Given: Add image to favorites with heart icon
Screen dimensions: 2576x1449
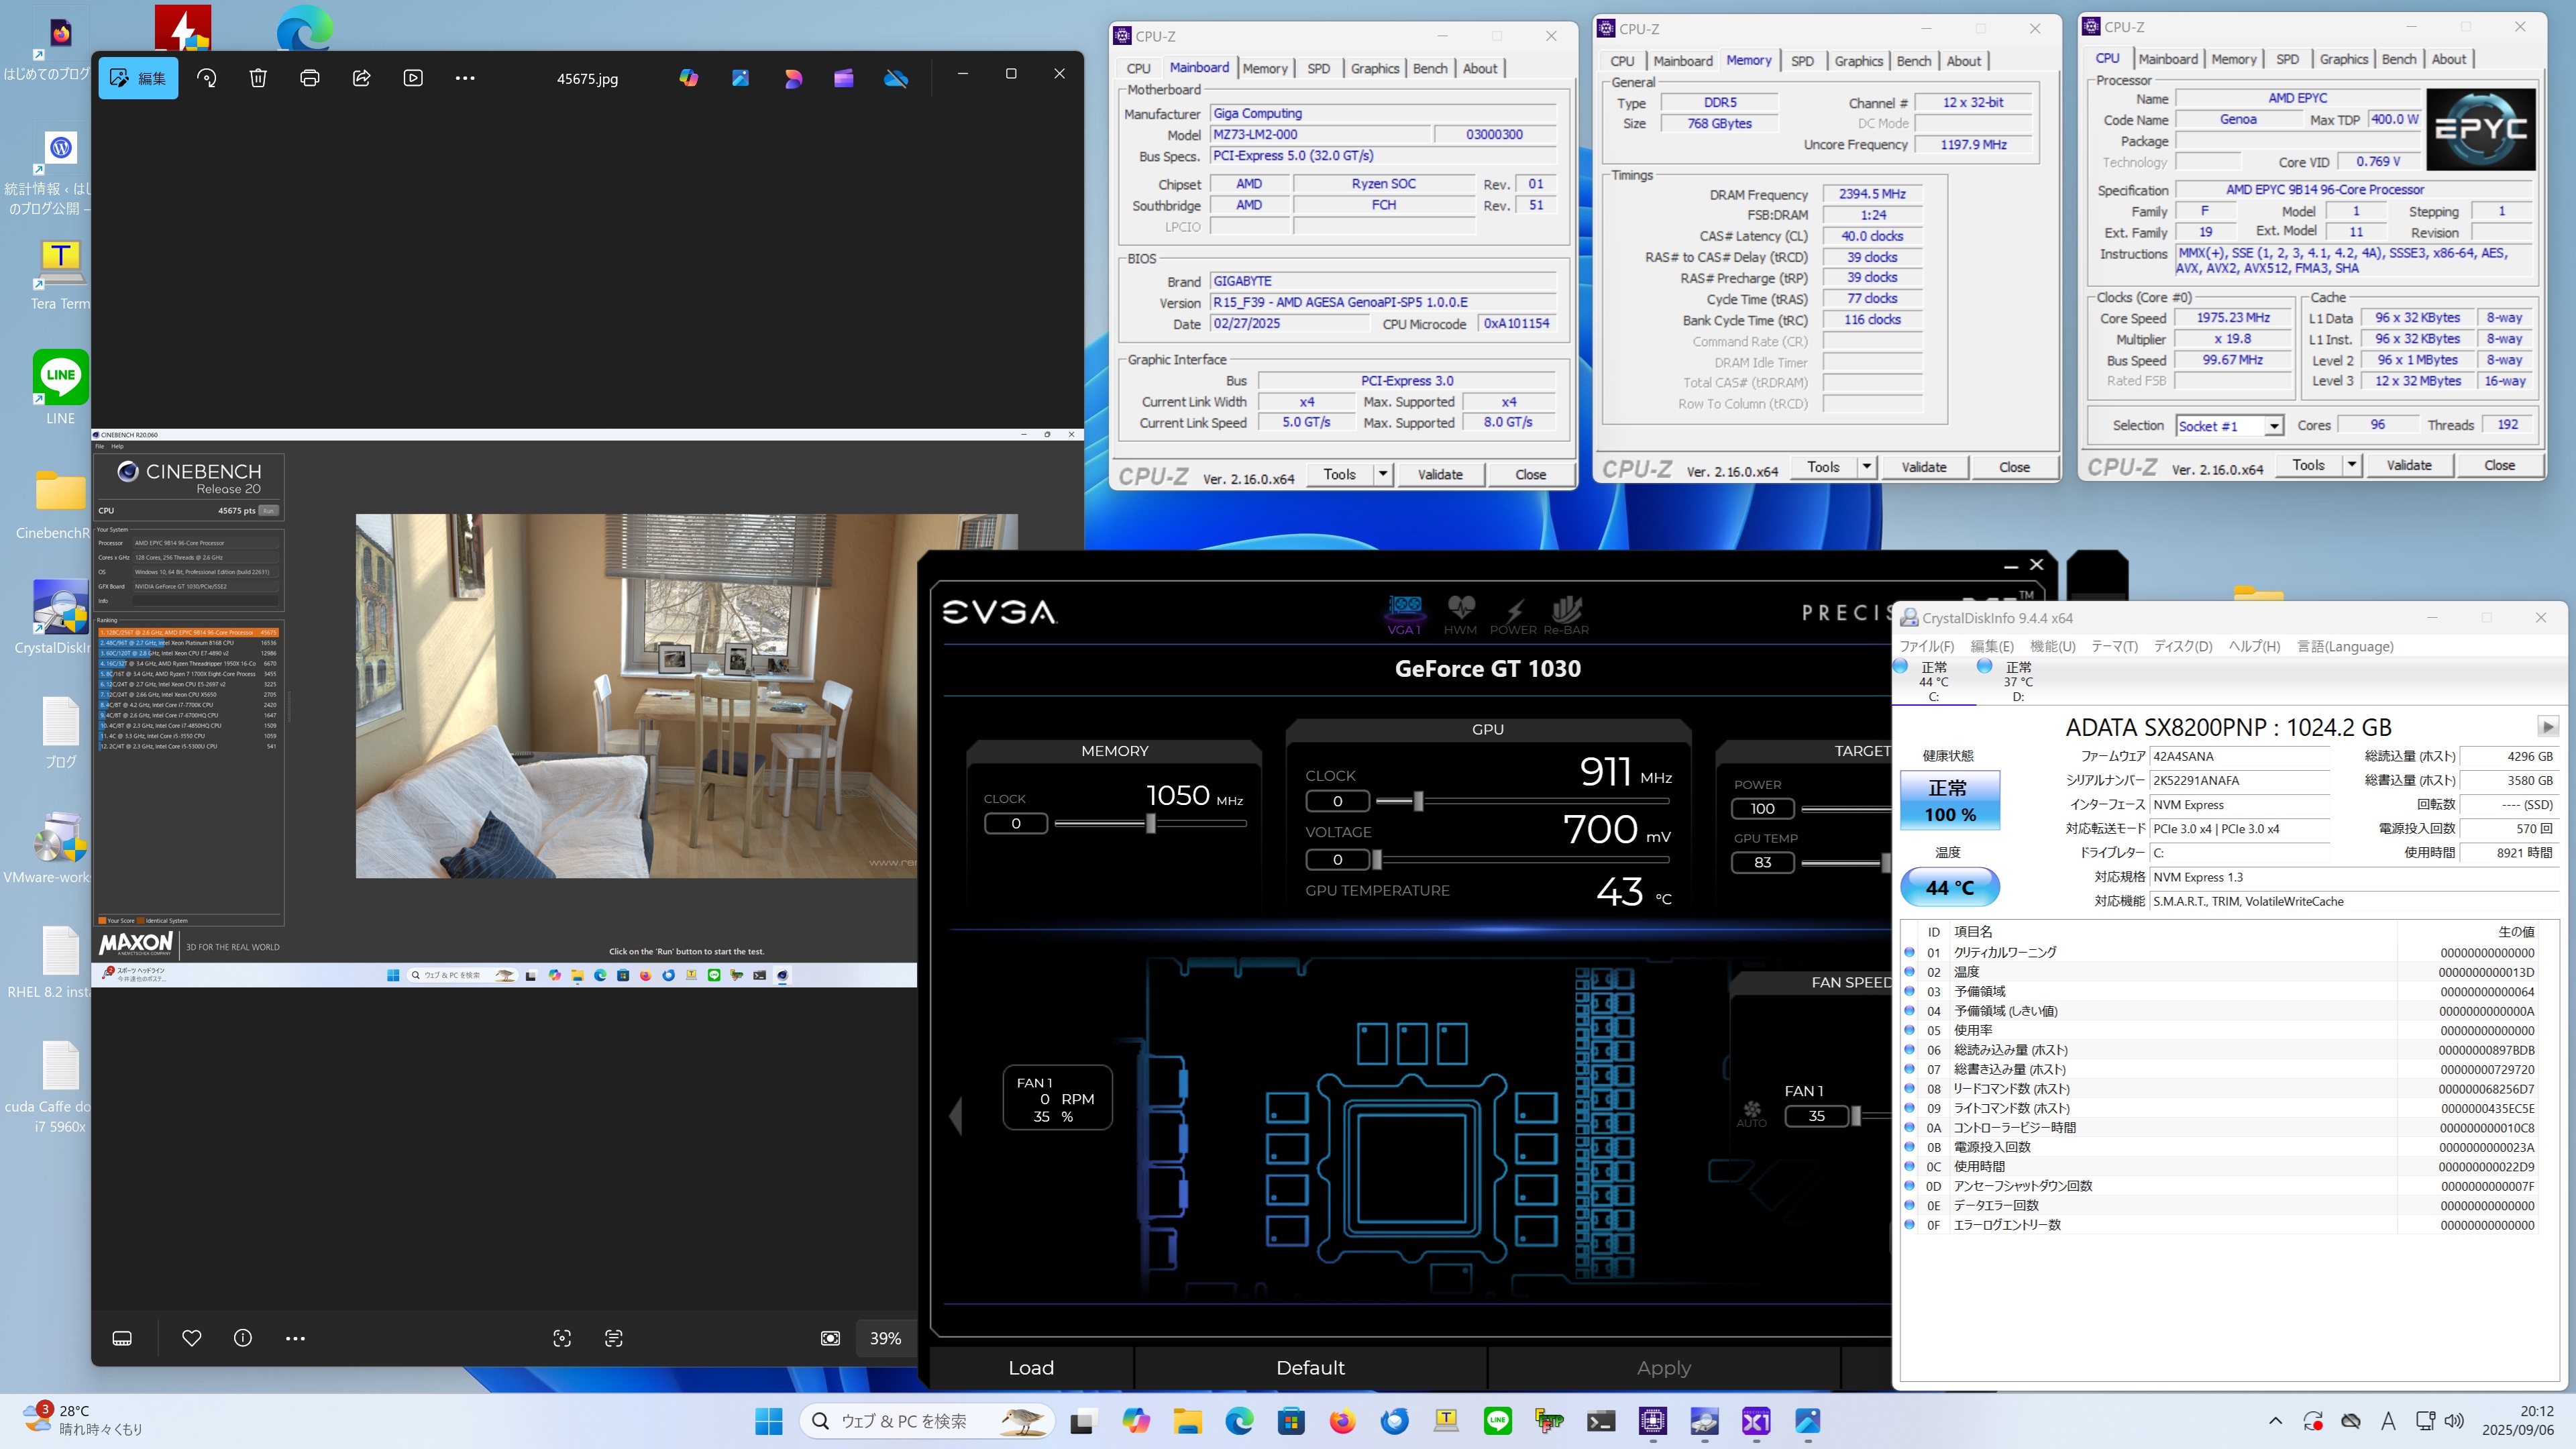Looking at the screenshot, I should tap(191, 1338).
